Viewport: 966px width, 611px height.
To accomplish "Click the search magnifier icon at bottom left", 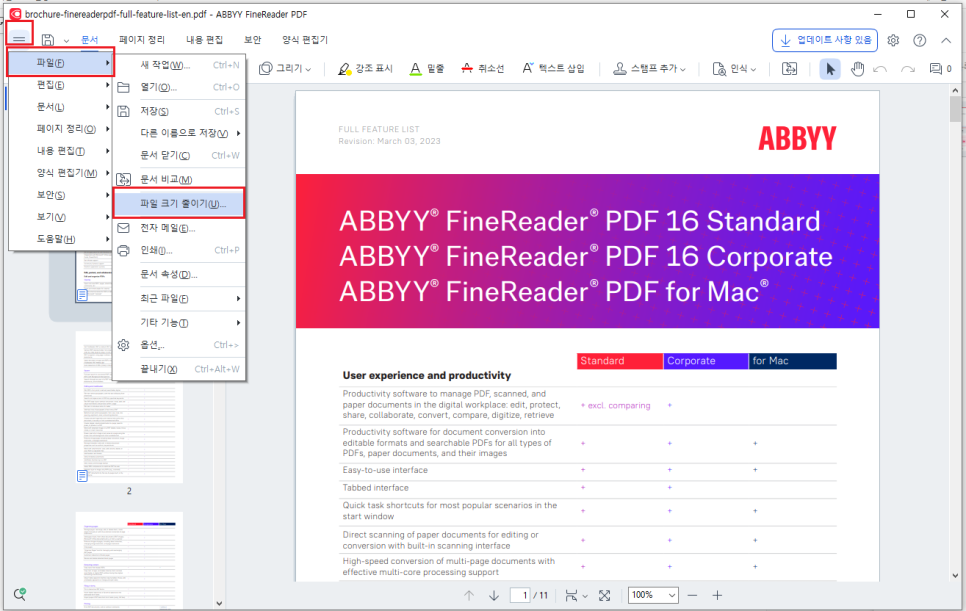I will pyautogui.click(x=20, y=594).
